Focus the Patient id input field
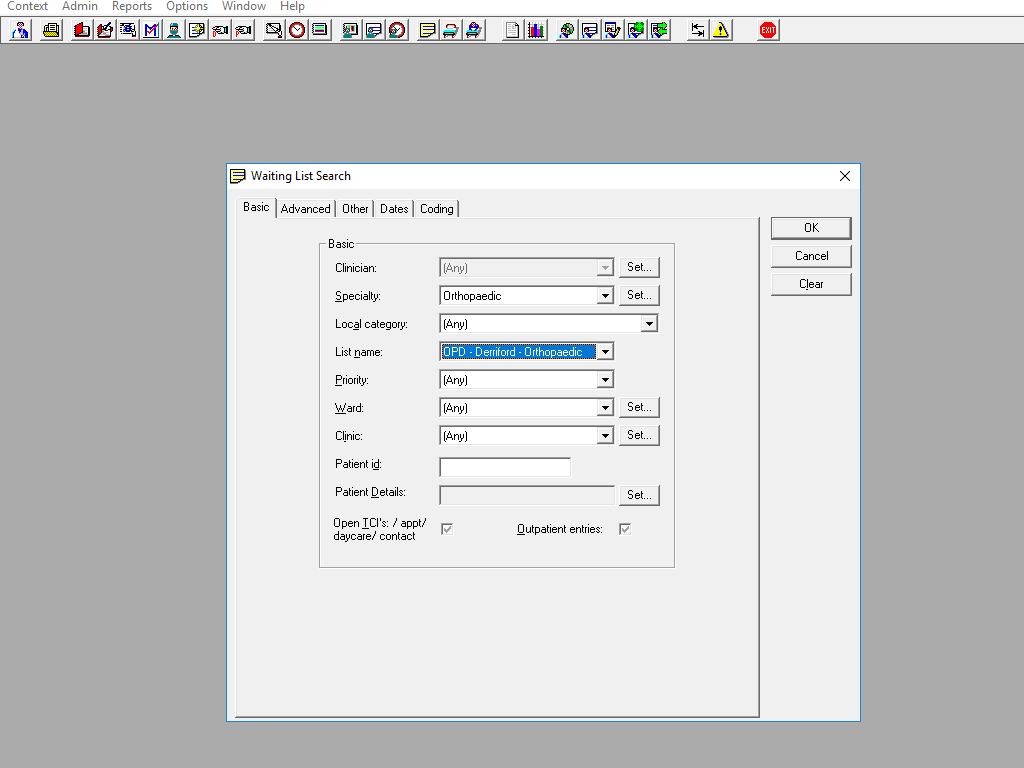The image size is (1024, 768). click(505, 467)
